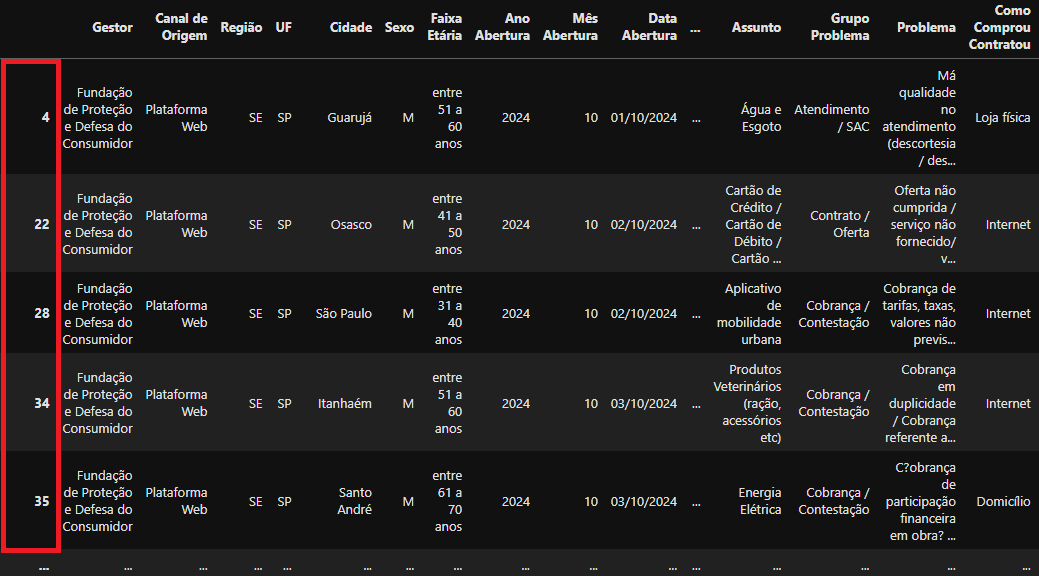Click the truncated columns ellipsis in header
Screen dimensions: 1039x576
[x=695, y=29]
